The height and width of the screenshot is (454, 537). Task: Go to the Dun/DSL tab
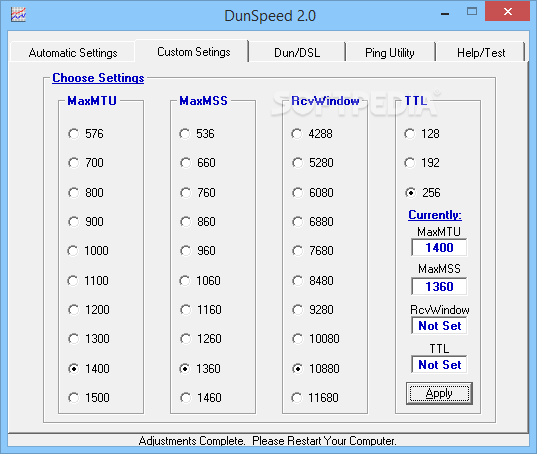click(x=297, y=53)
